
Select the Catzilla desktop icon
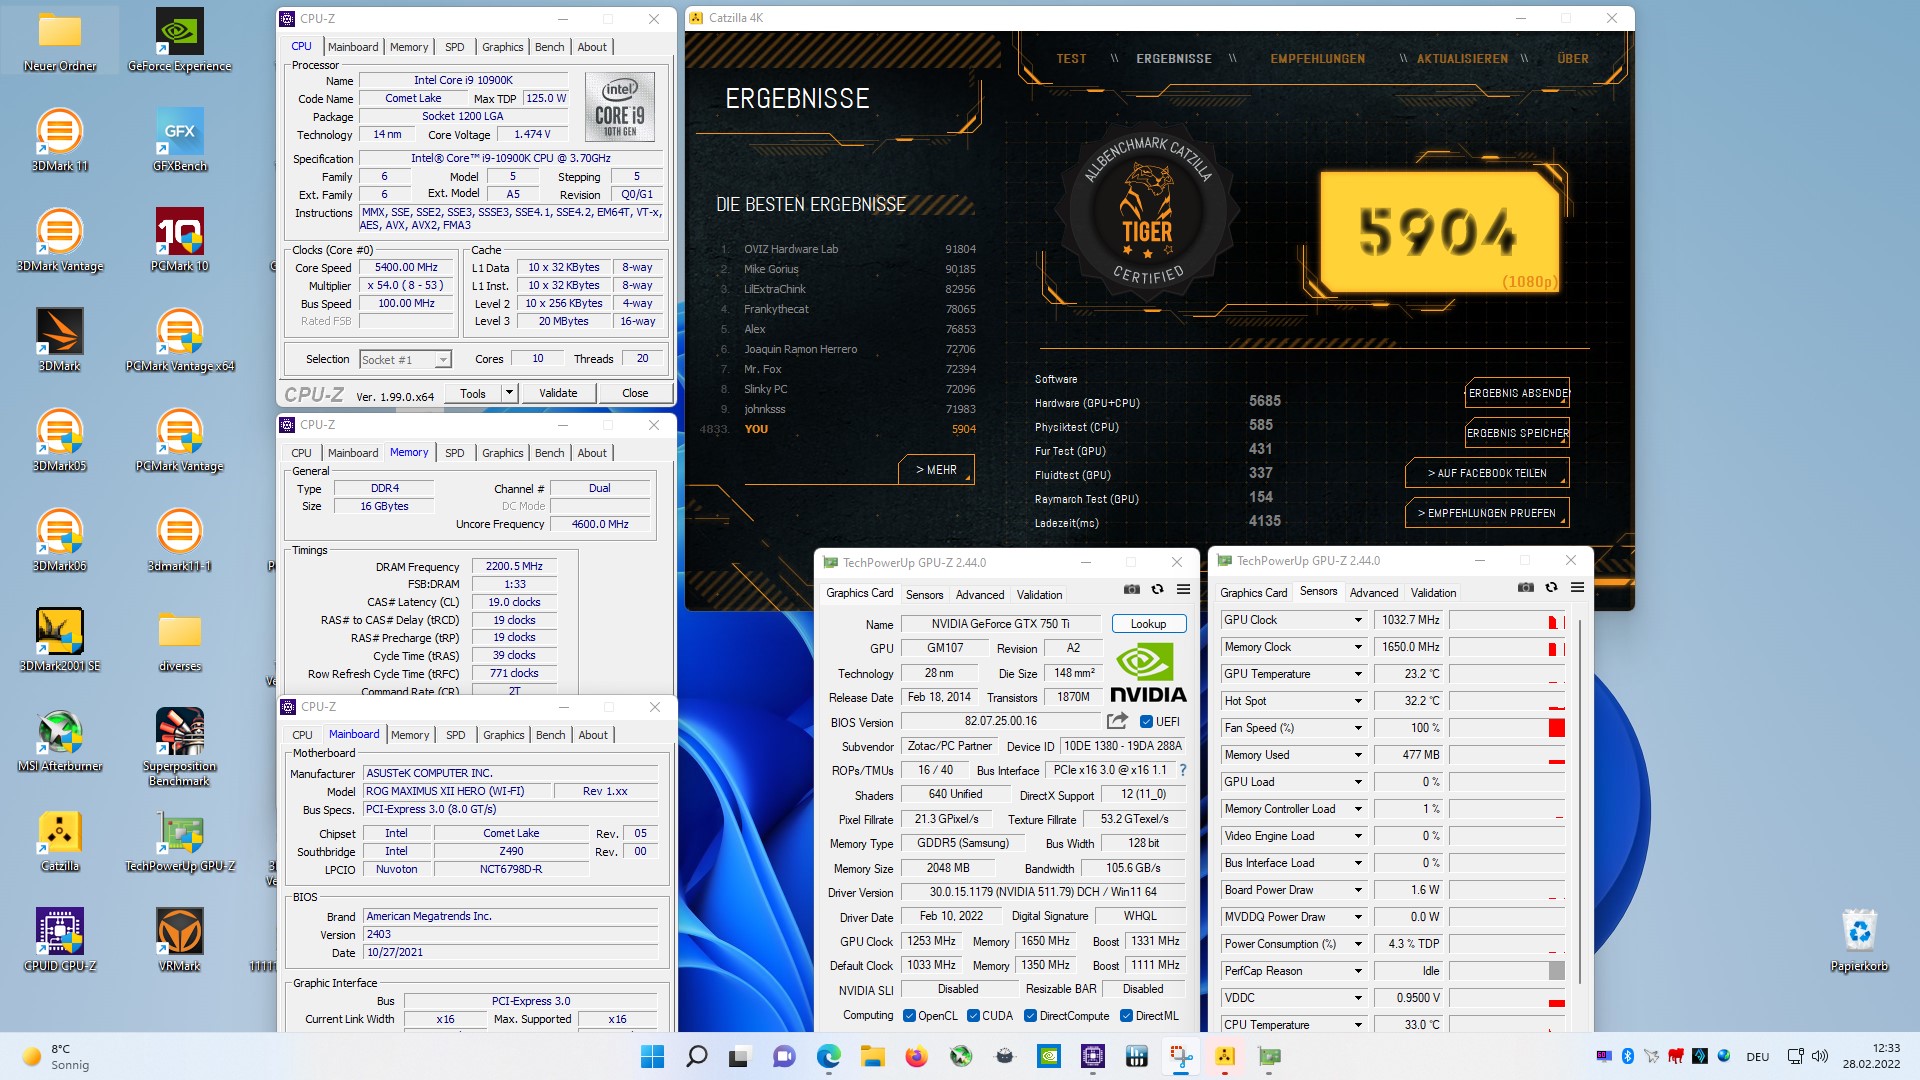pos(60,840)
